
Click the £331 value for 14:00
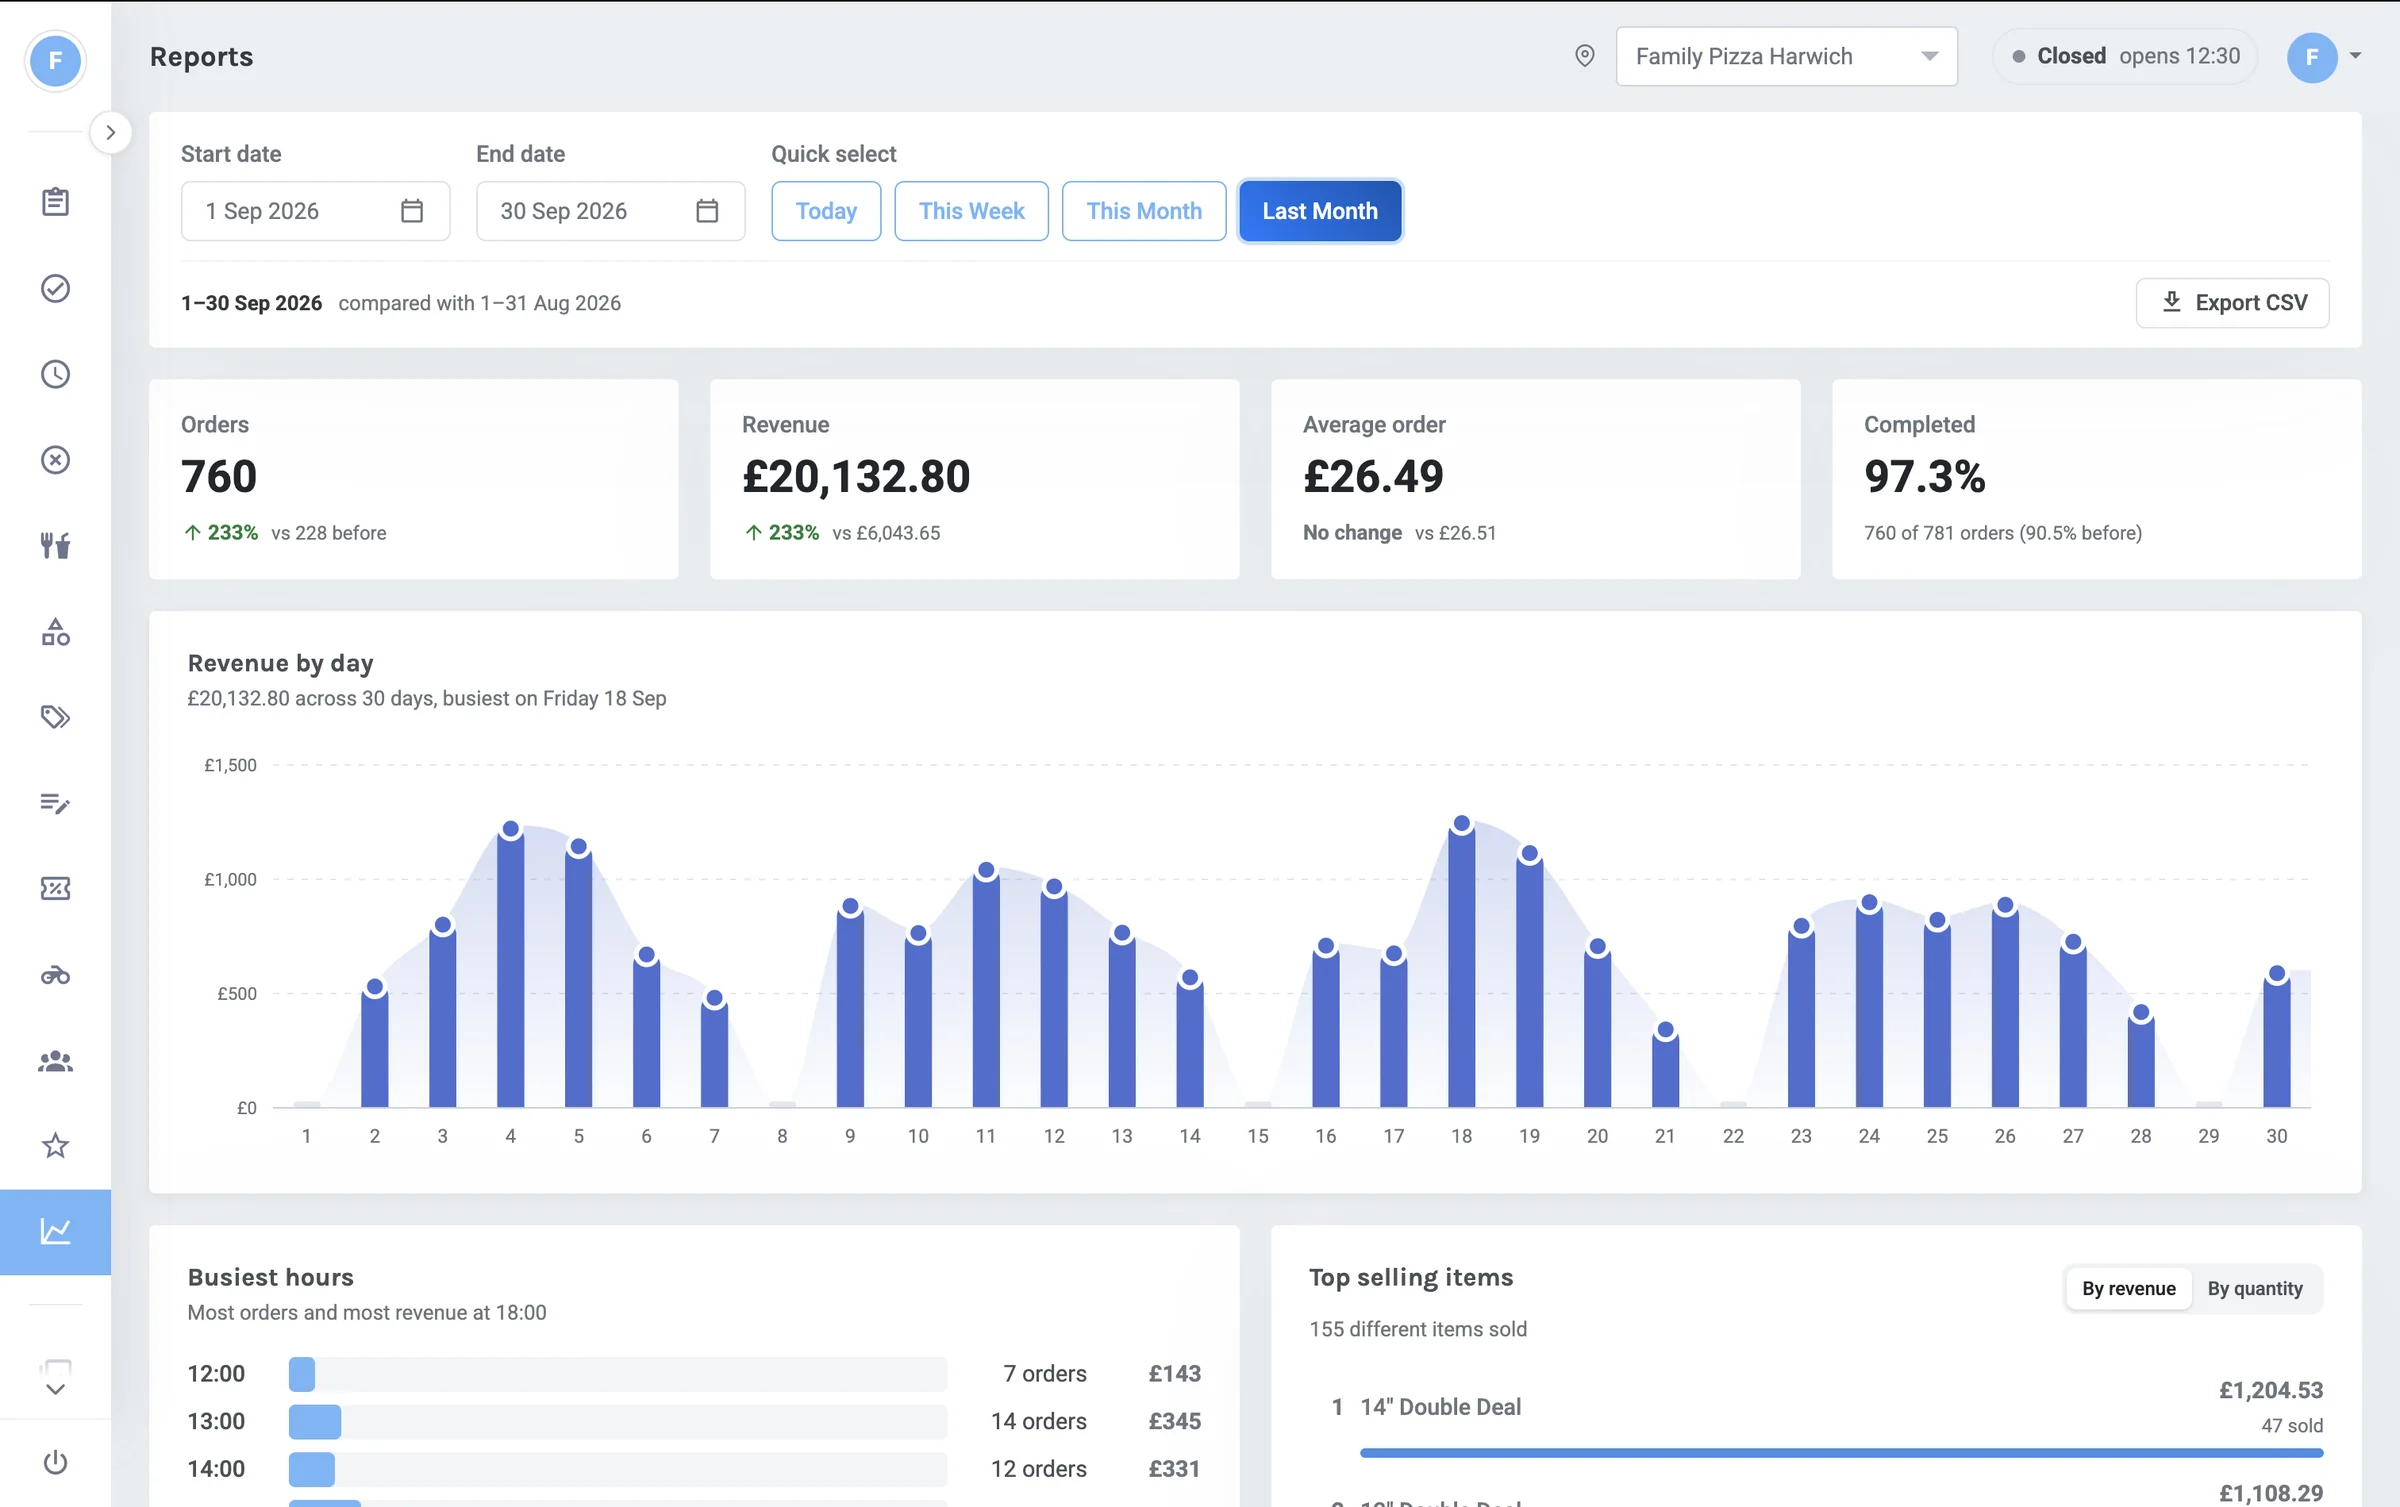pyautogui.click(x=1174, y=1469)
